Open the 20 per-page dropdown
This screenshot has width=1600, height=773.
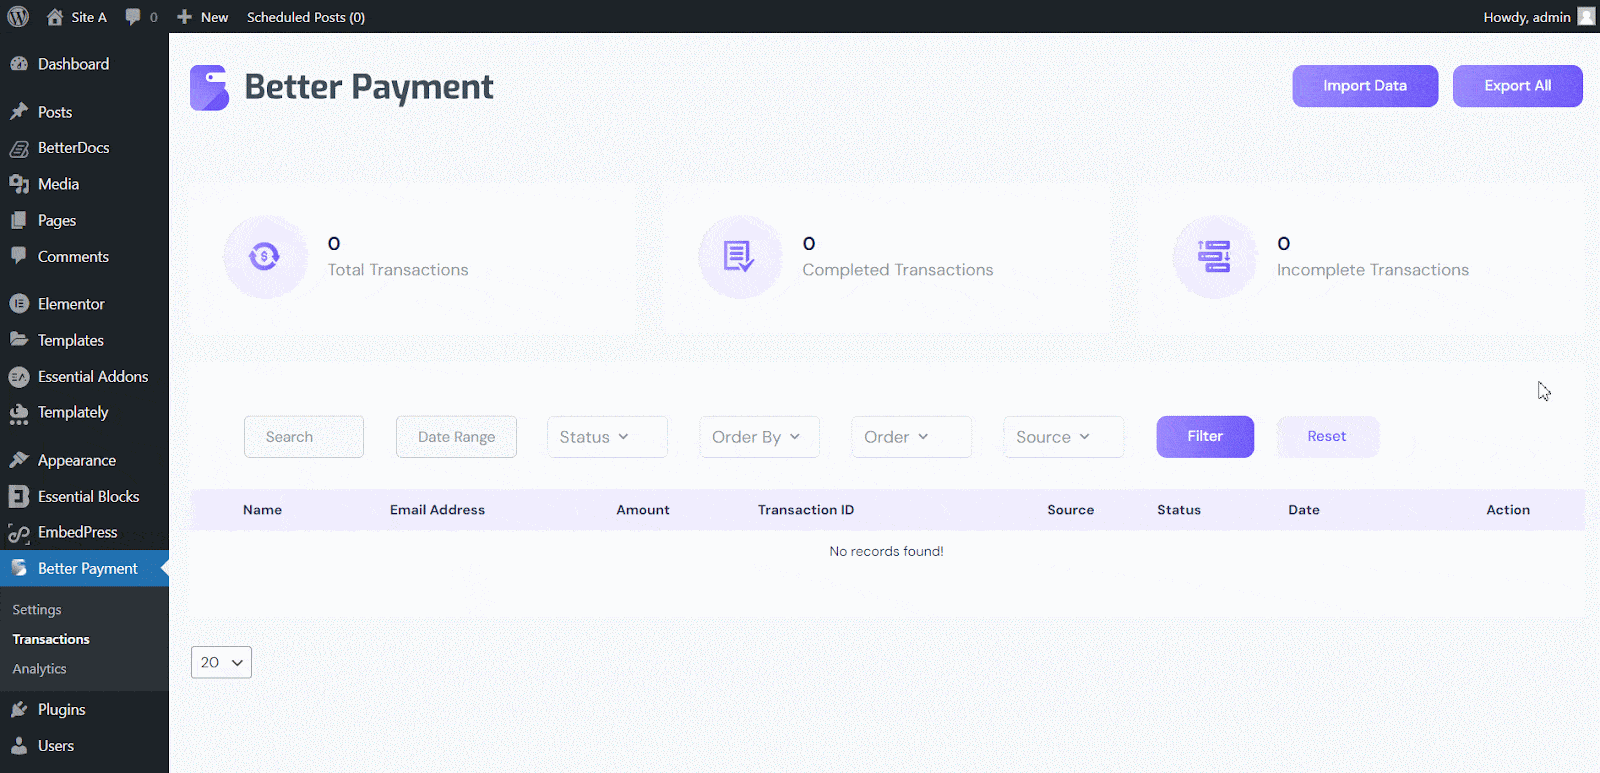[x=221, y=662]
